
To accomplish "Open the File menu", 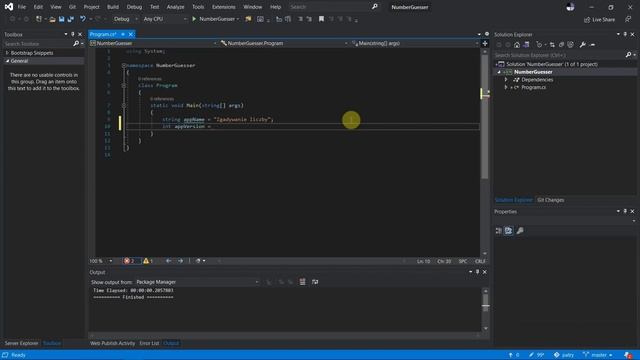I will pos(22,7).
